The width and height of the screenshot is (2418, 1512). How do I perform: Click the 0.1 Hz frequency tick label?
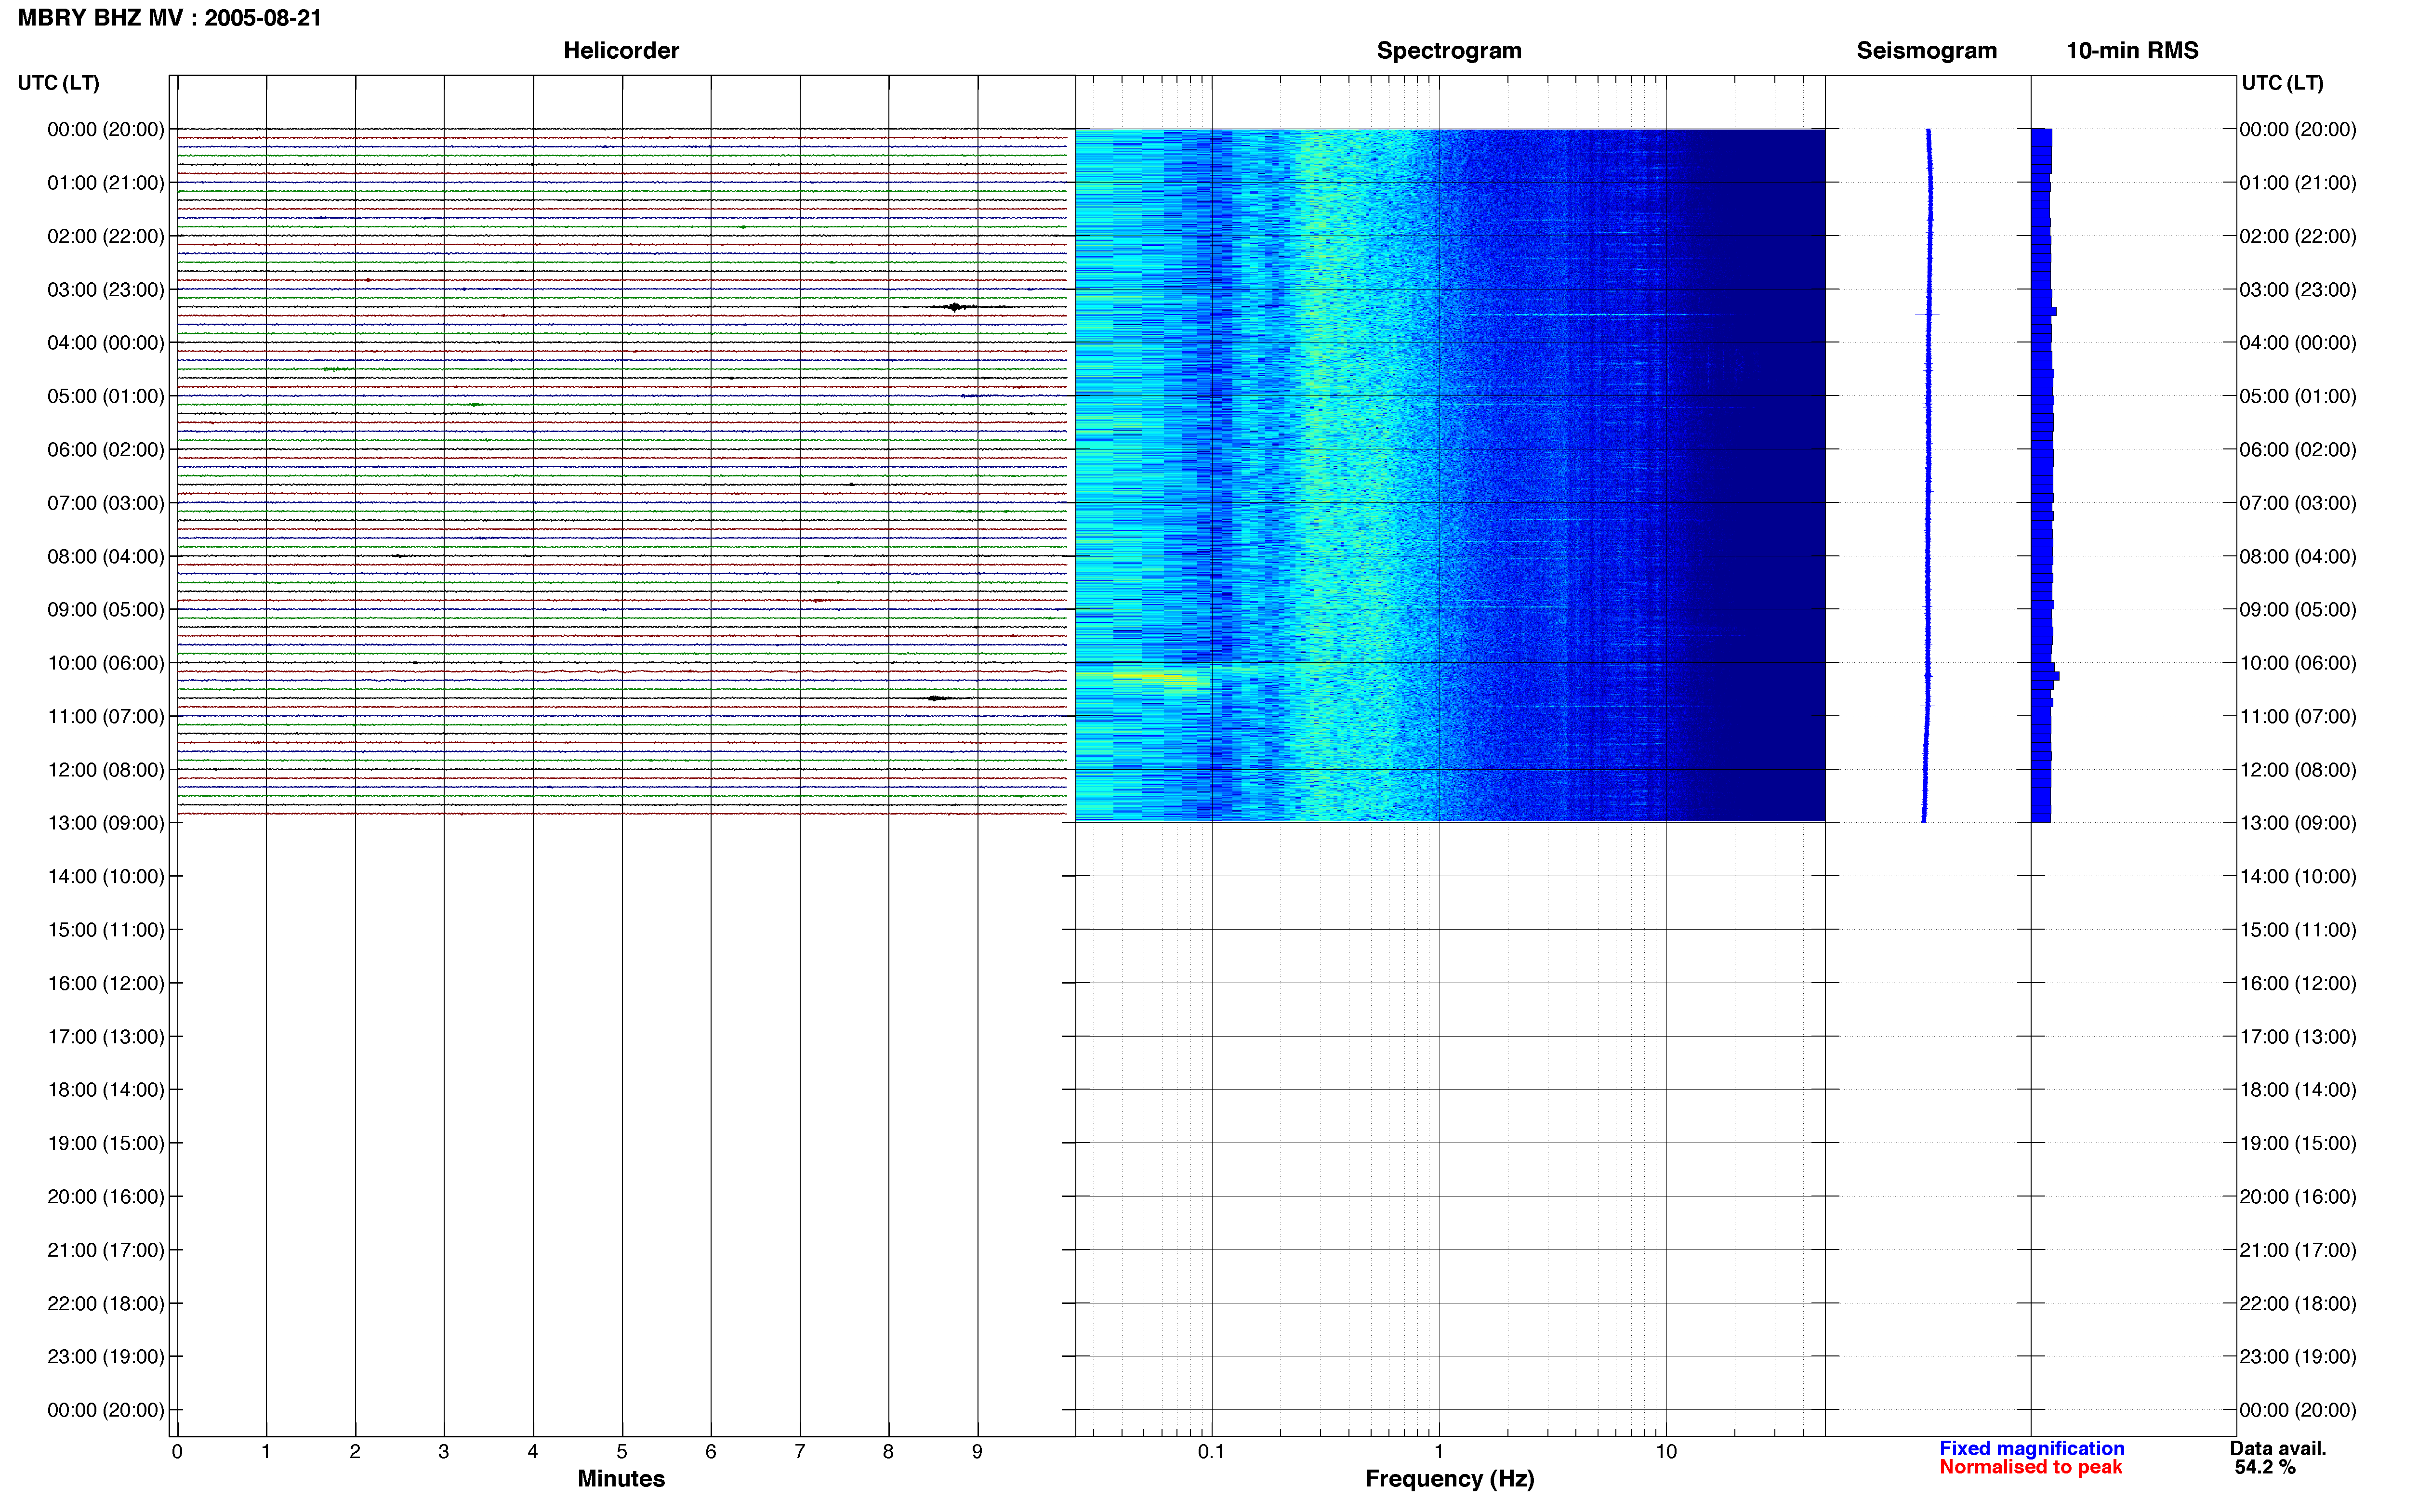pos(1211,1451)
